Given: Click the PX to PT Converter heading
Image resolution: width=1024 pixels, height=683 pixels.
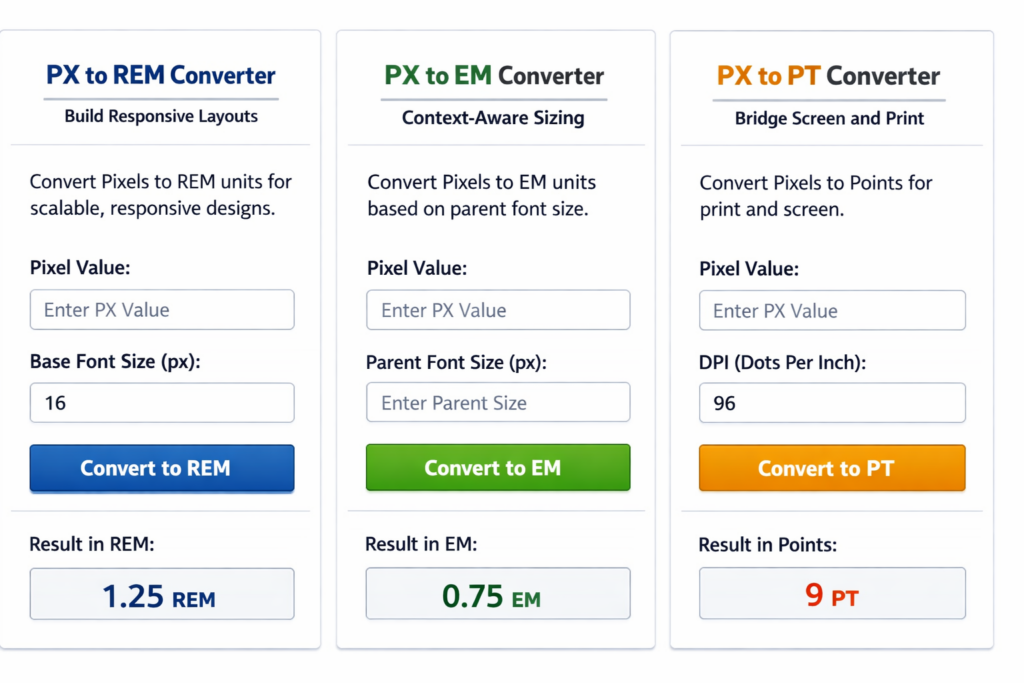Looking at the screenshot, I should point(828,76).
